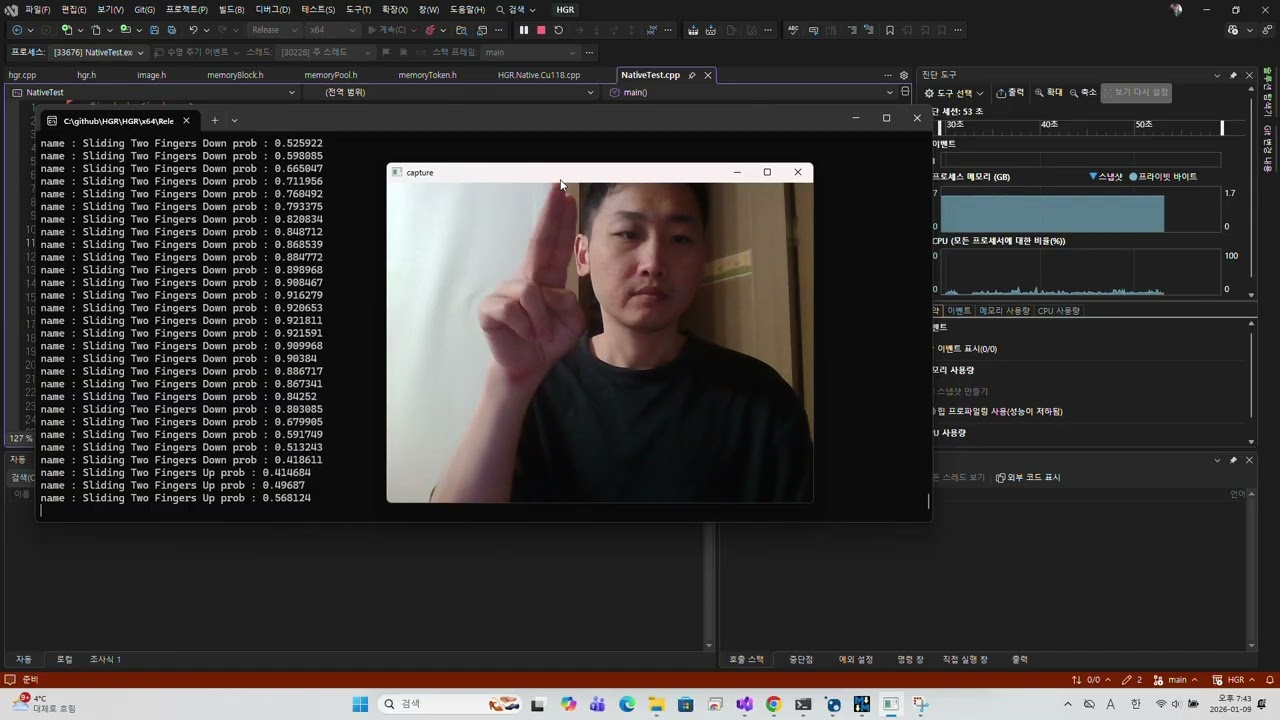
Task: Stop debugging with the red square button
Action: (x=541, y=30)
